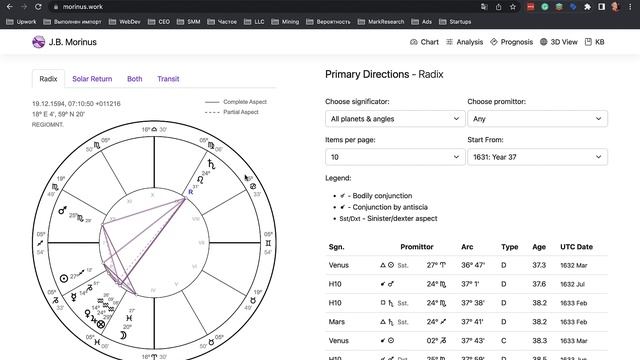Screen dimensions: 640x360
Task: Bookmark this page with star icon
Action: pyautogui.click(x=513, y=7)
